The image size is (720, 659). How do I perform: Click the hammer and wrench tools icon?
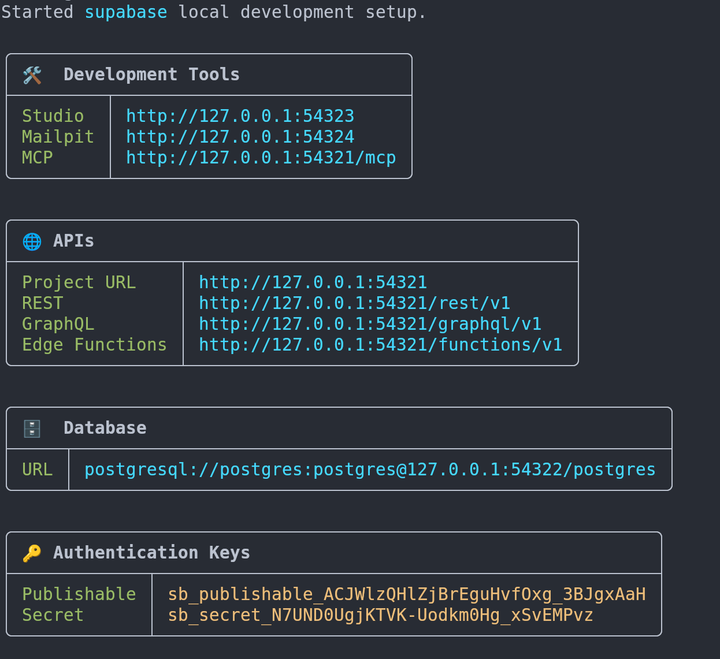point(32,75)
